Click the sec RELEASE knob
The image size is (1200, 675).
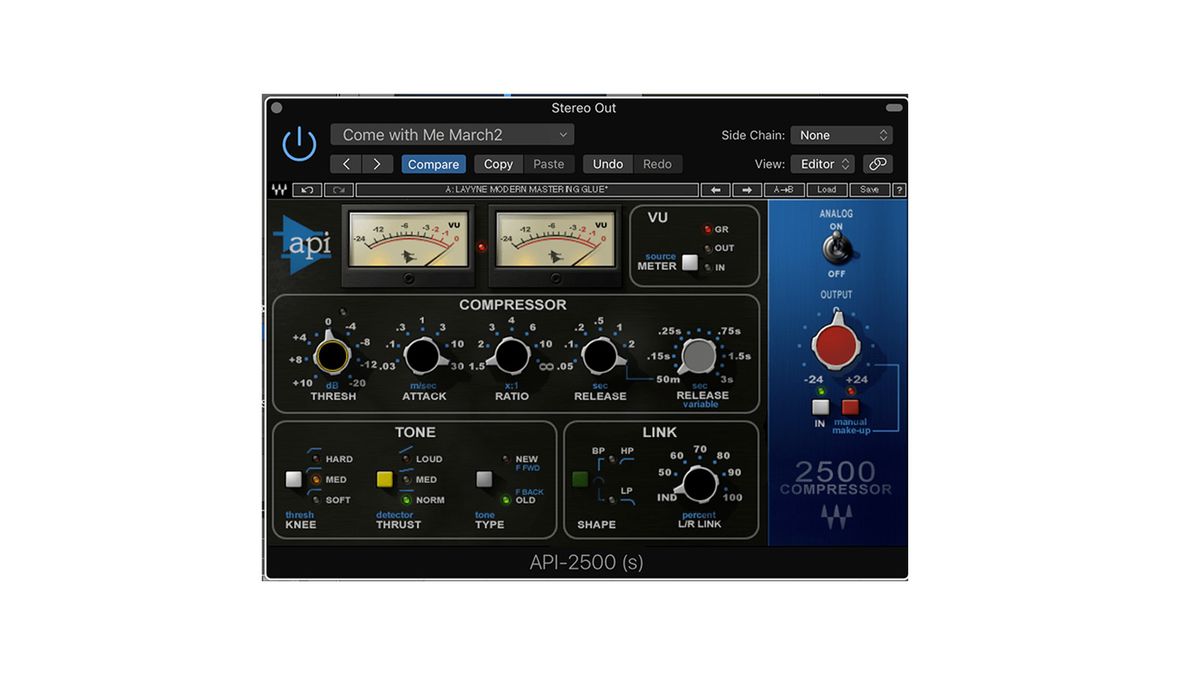click(x=599, y=355)
